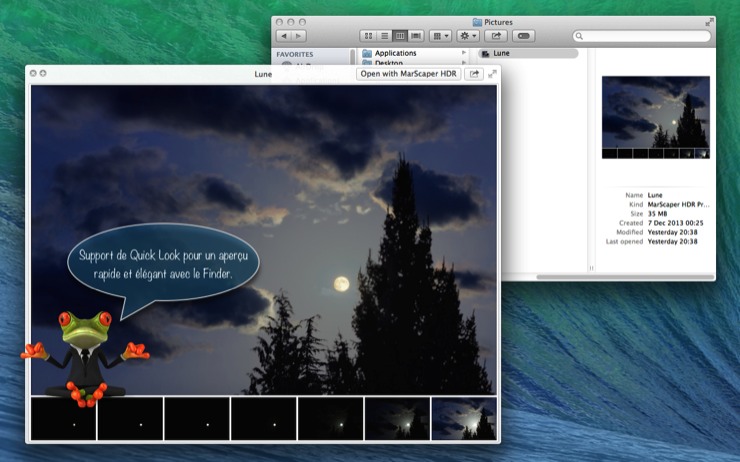The width and height of the screenshot is (740, 462).
Task: Click the Edit Tags toolbar button
Action: [x=524, y=36]
